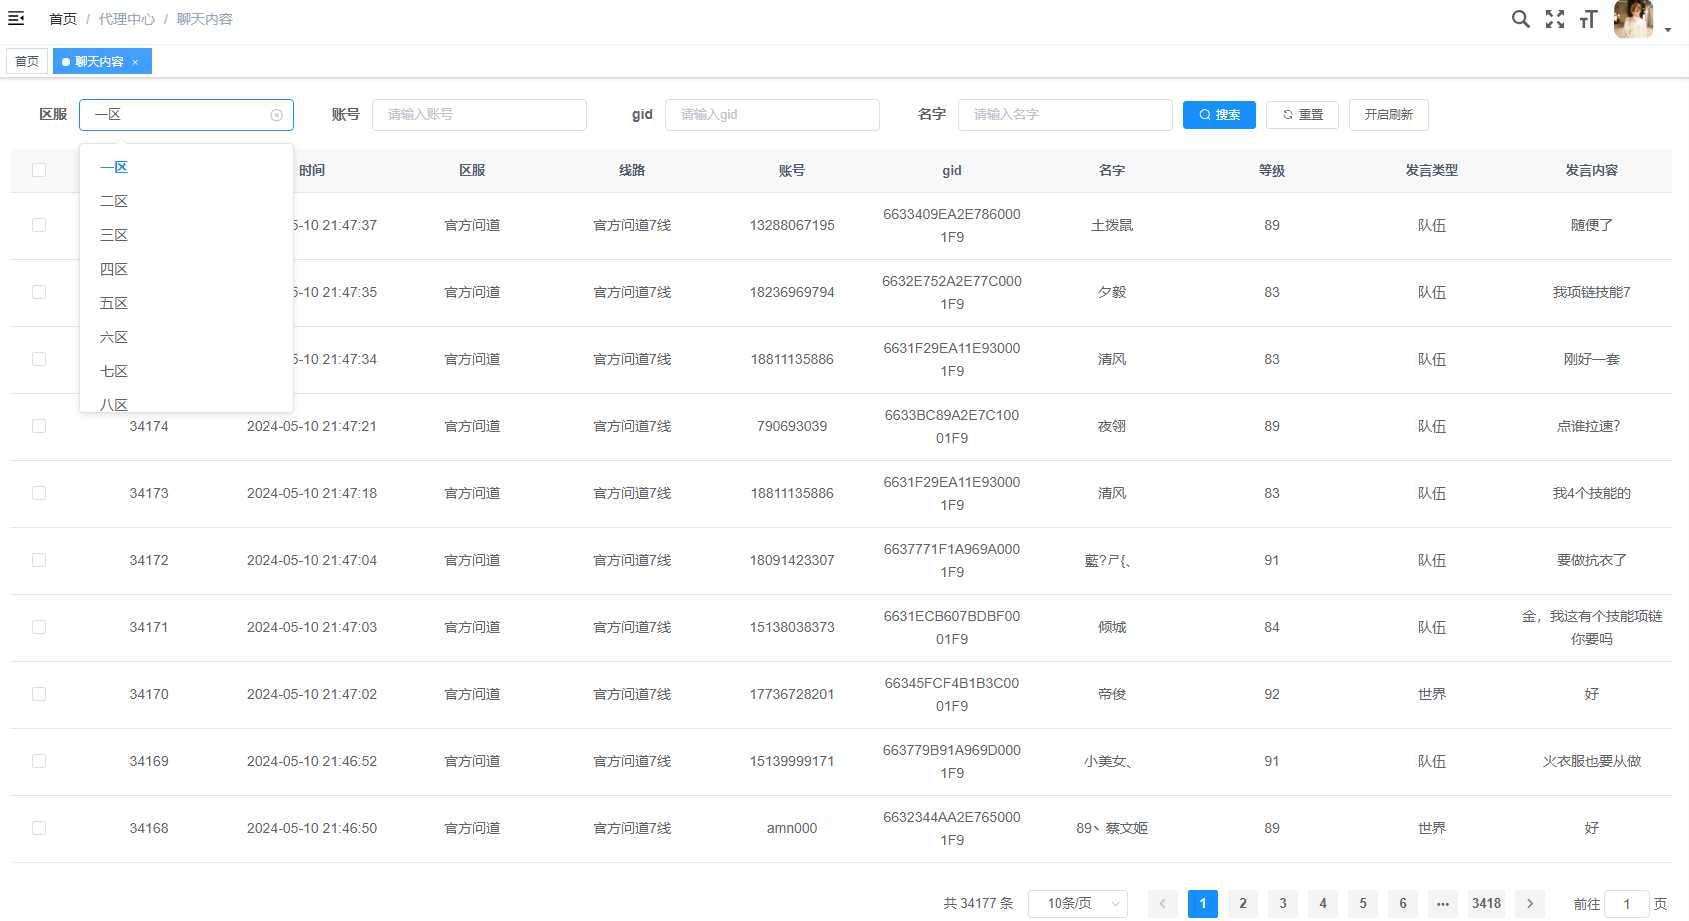This screenshot has width=1689, height=921.
Task: Check the row with id 34174
Action: pyautogui.click(x=39, y=426)
